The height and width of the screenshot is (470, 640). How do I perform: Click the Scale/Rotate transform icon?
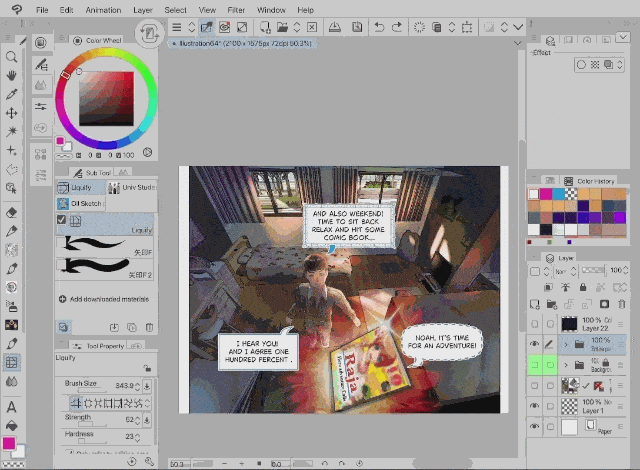tap(467, 27)
